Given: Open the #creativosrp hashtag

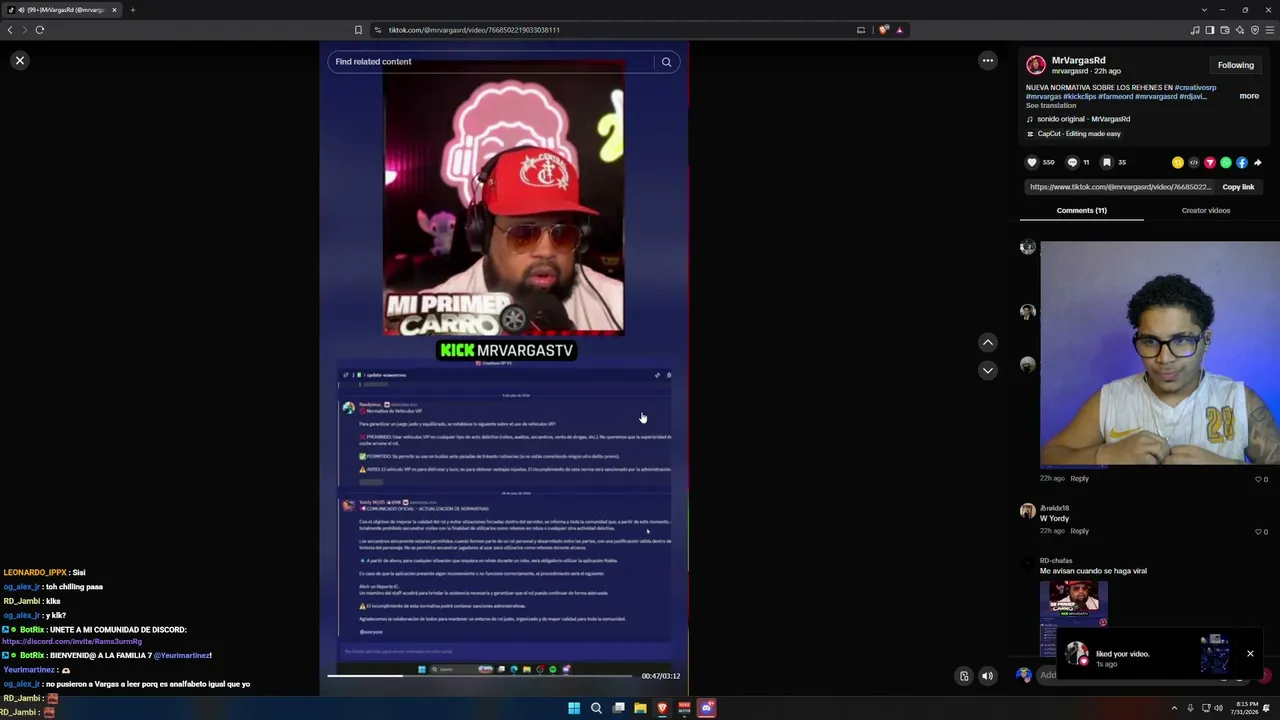Looking at the screenshot, I should 1195,88.
